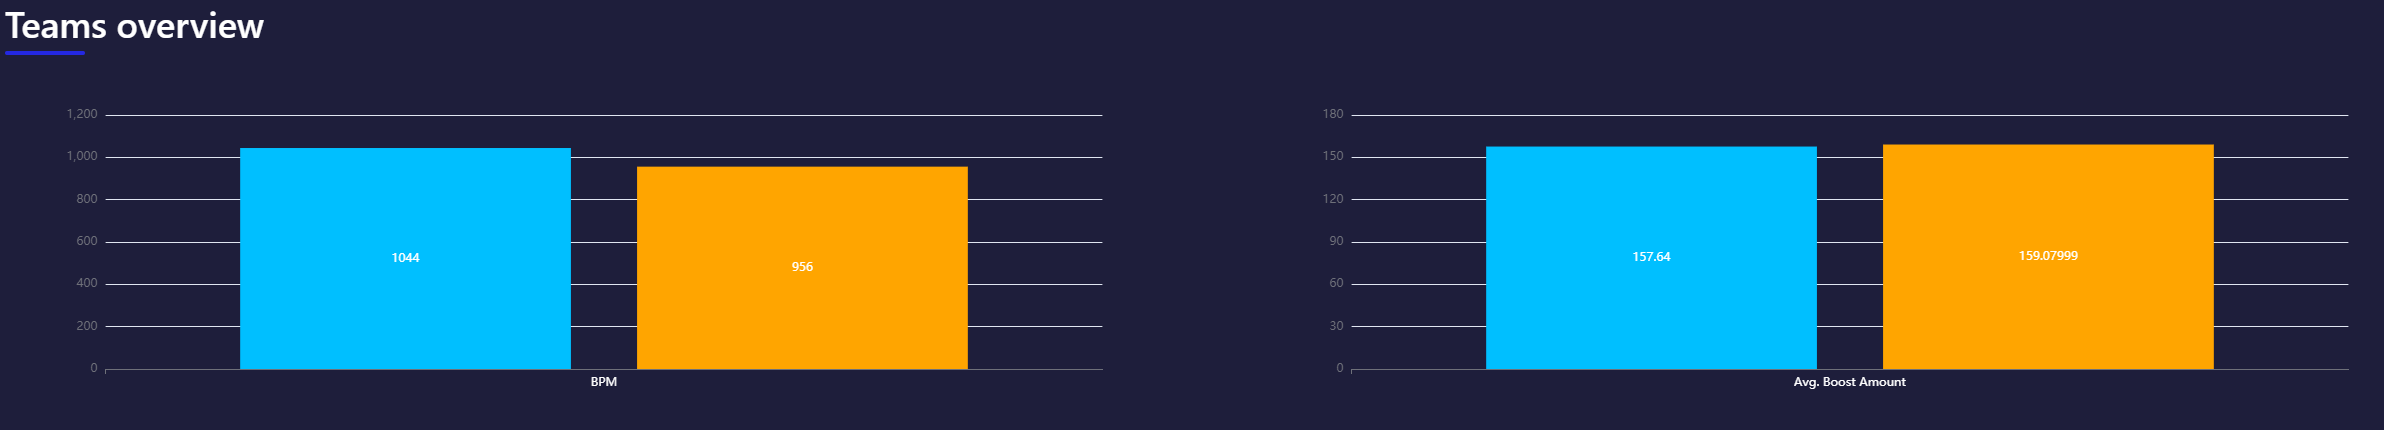Select the blue Avg. Boost Amount bar 157.64
The image size is (2384, 430).
[x=1651, y=257]
